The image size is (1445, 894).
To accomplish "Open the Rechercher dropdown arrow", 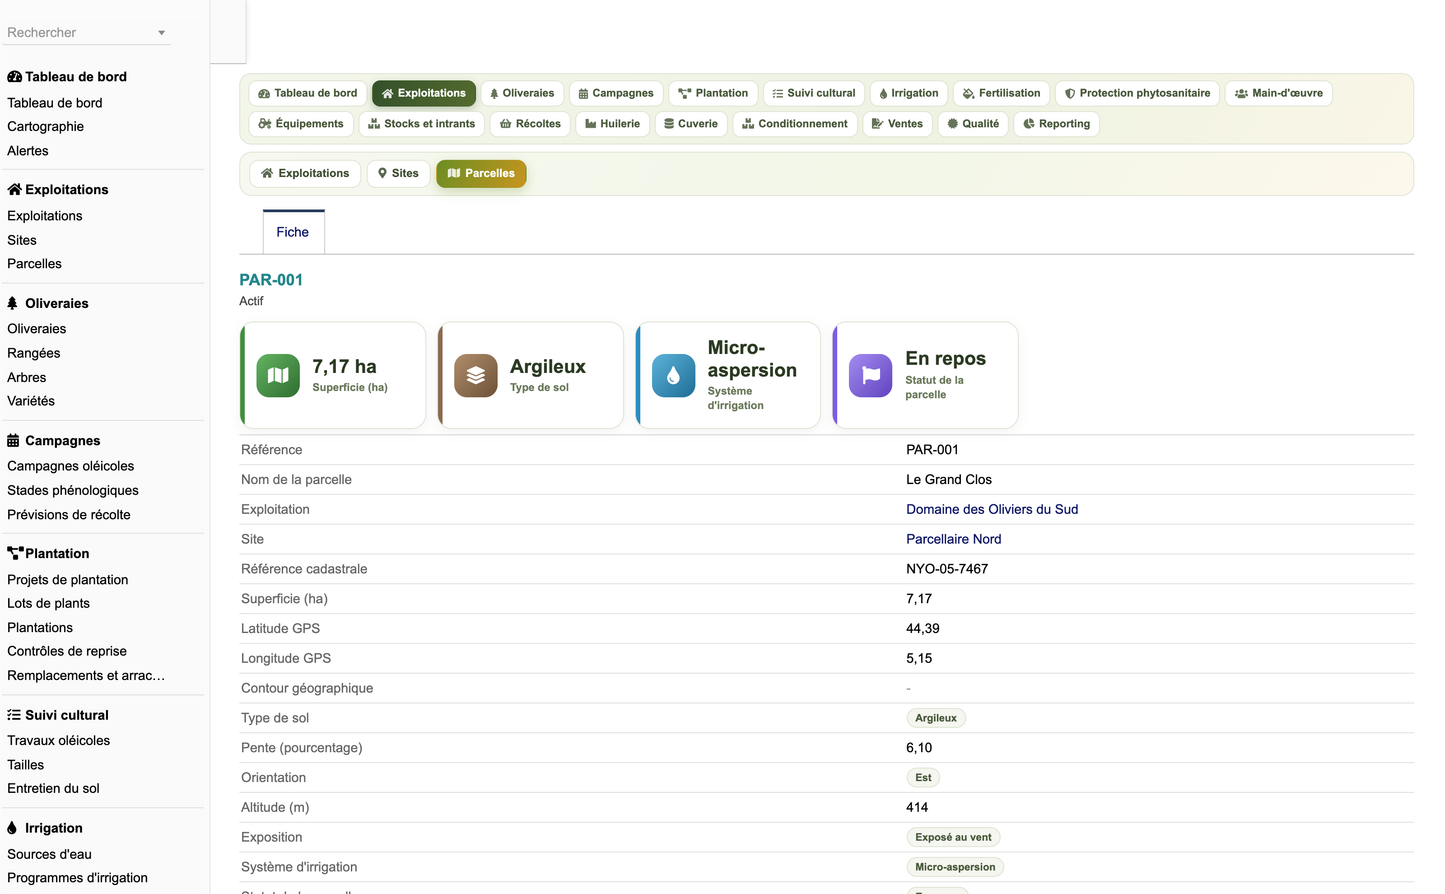I will (161, 33).
